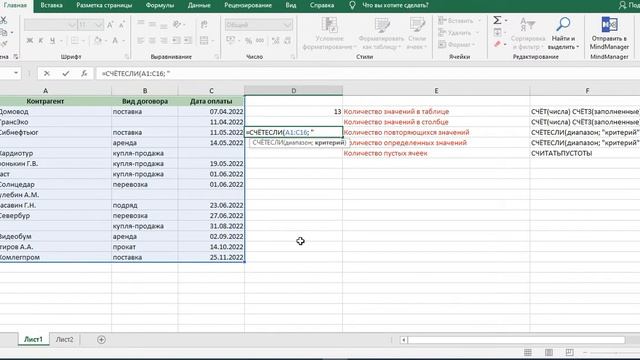Click Conditional Formatting icon
Viewport: 640px width, 360px height.
pyautogui.click(x=329, y=24)
